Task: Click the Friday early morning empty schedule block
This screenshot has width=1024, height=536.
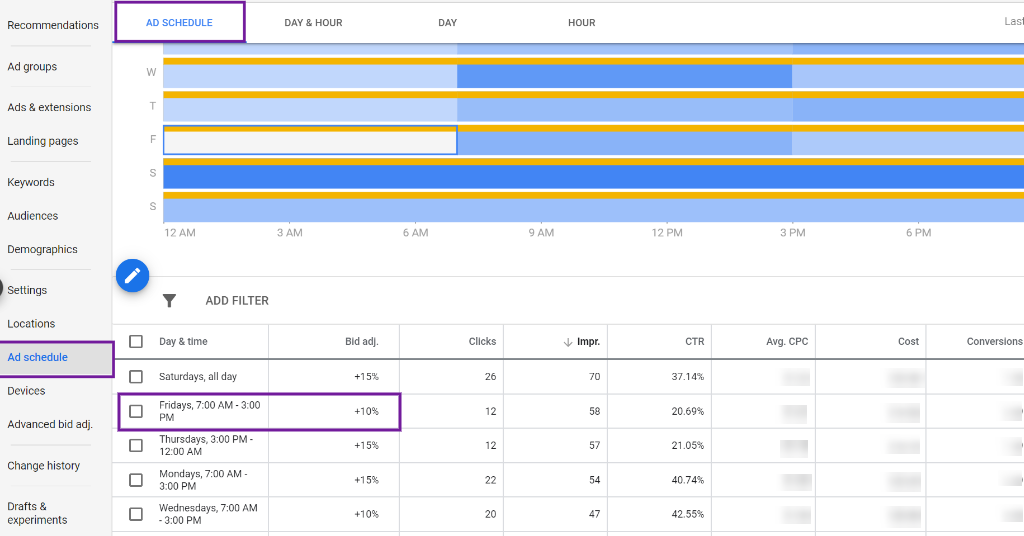Action: 310,141
